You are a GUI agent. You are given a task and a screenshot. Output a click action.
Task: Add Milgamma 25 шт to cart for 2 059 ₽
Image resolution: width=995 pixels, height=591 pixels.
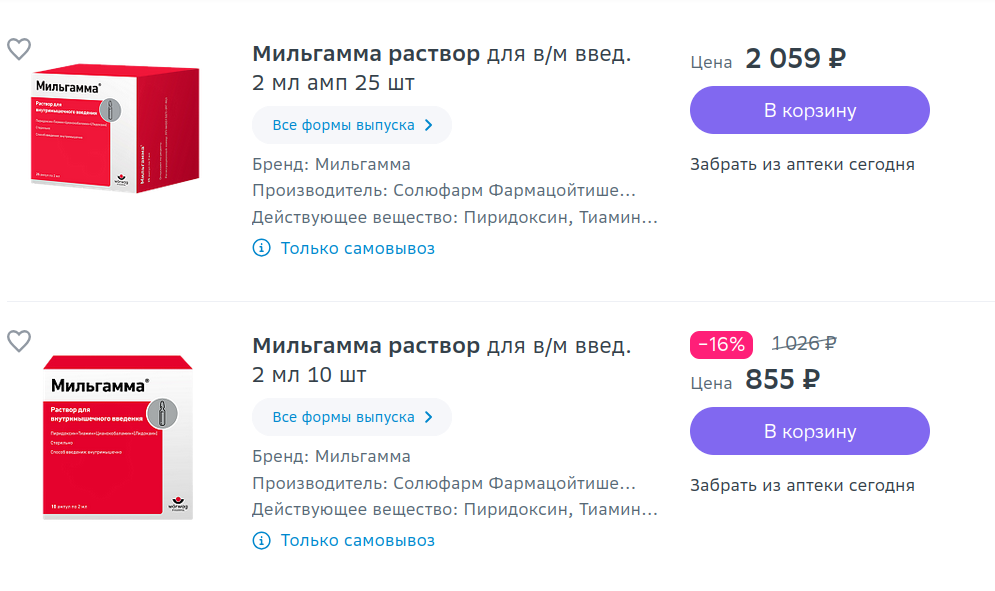coord(810,110)
